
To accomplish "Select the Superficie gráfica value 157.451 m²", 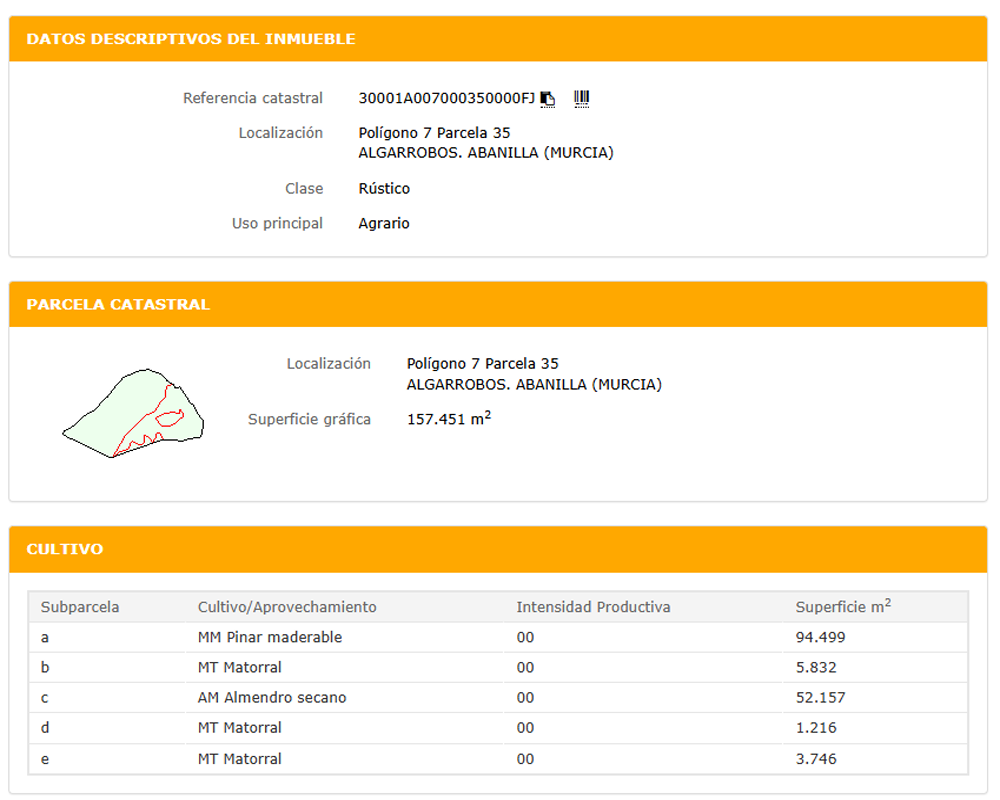I will 449,419.
